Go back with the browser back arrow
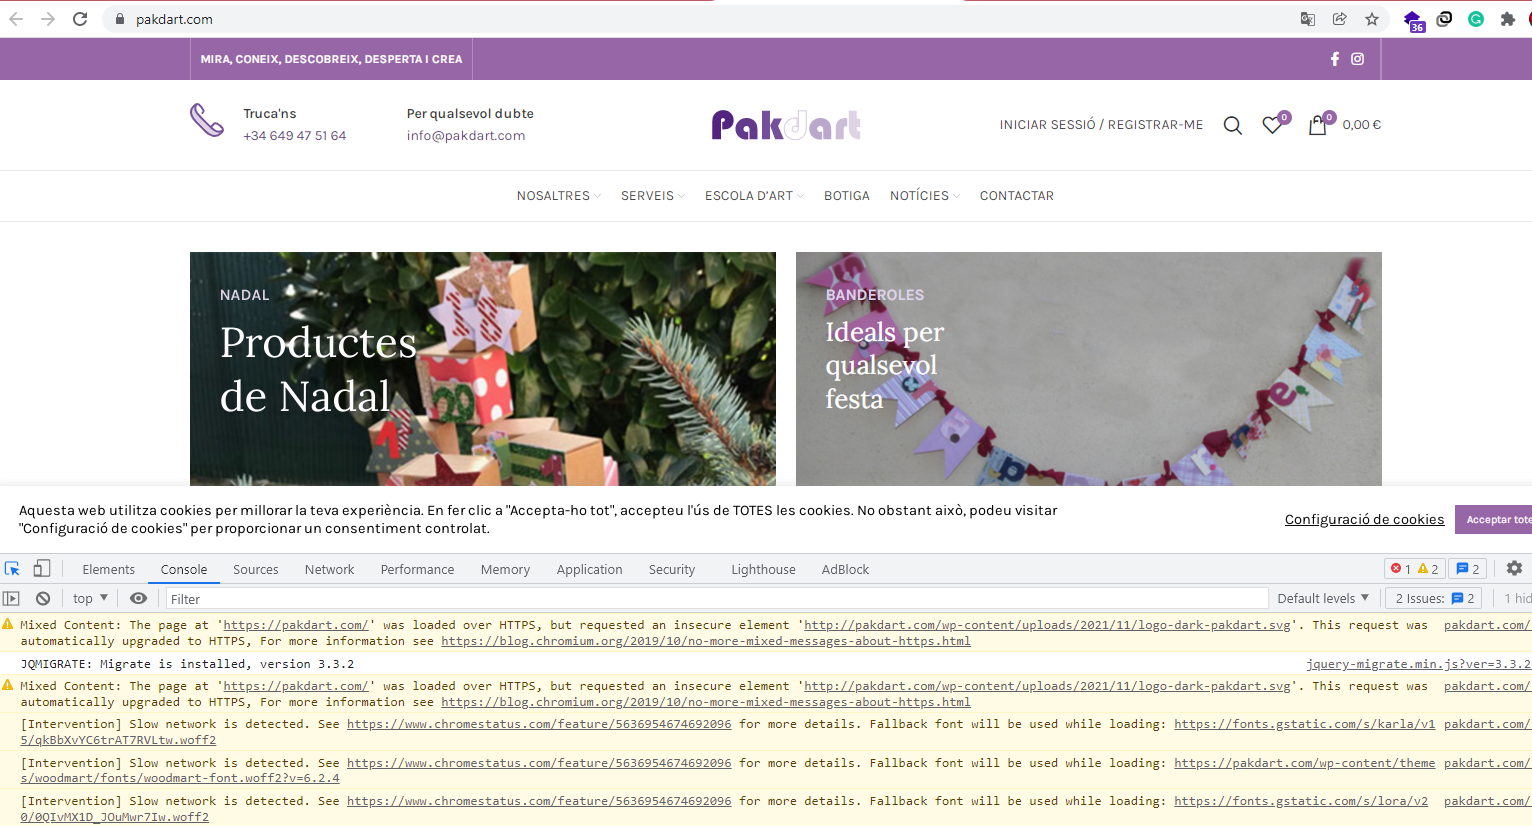 click(16, 19)
